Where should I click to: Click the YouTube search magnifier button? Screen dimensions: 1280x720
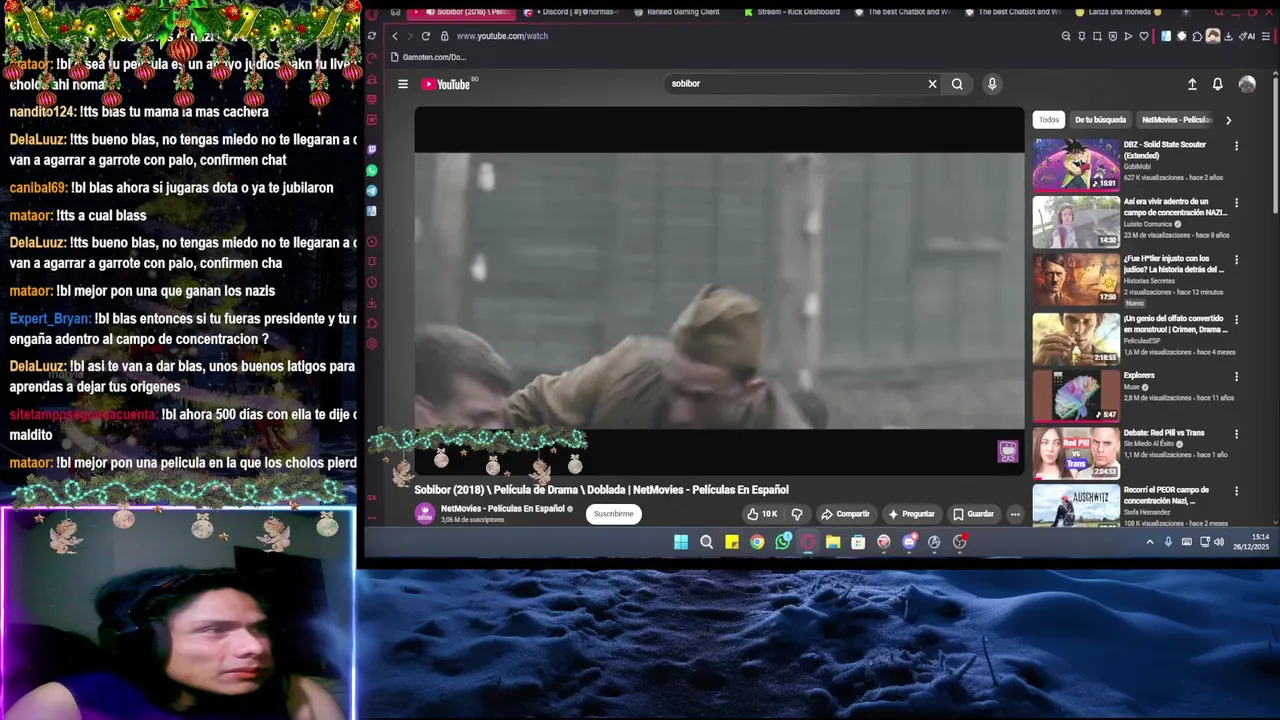(x=957, y=84)
